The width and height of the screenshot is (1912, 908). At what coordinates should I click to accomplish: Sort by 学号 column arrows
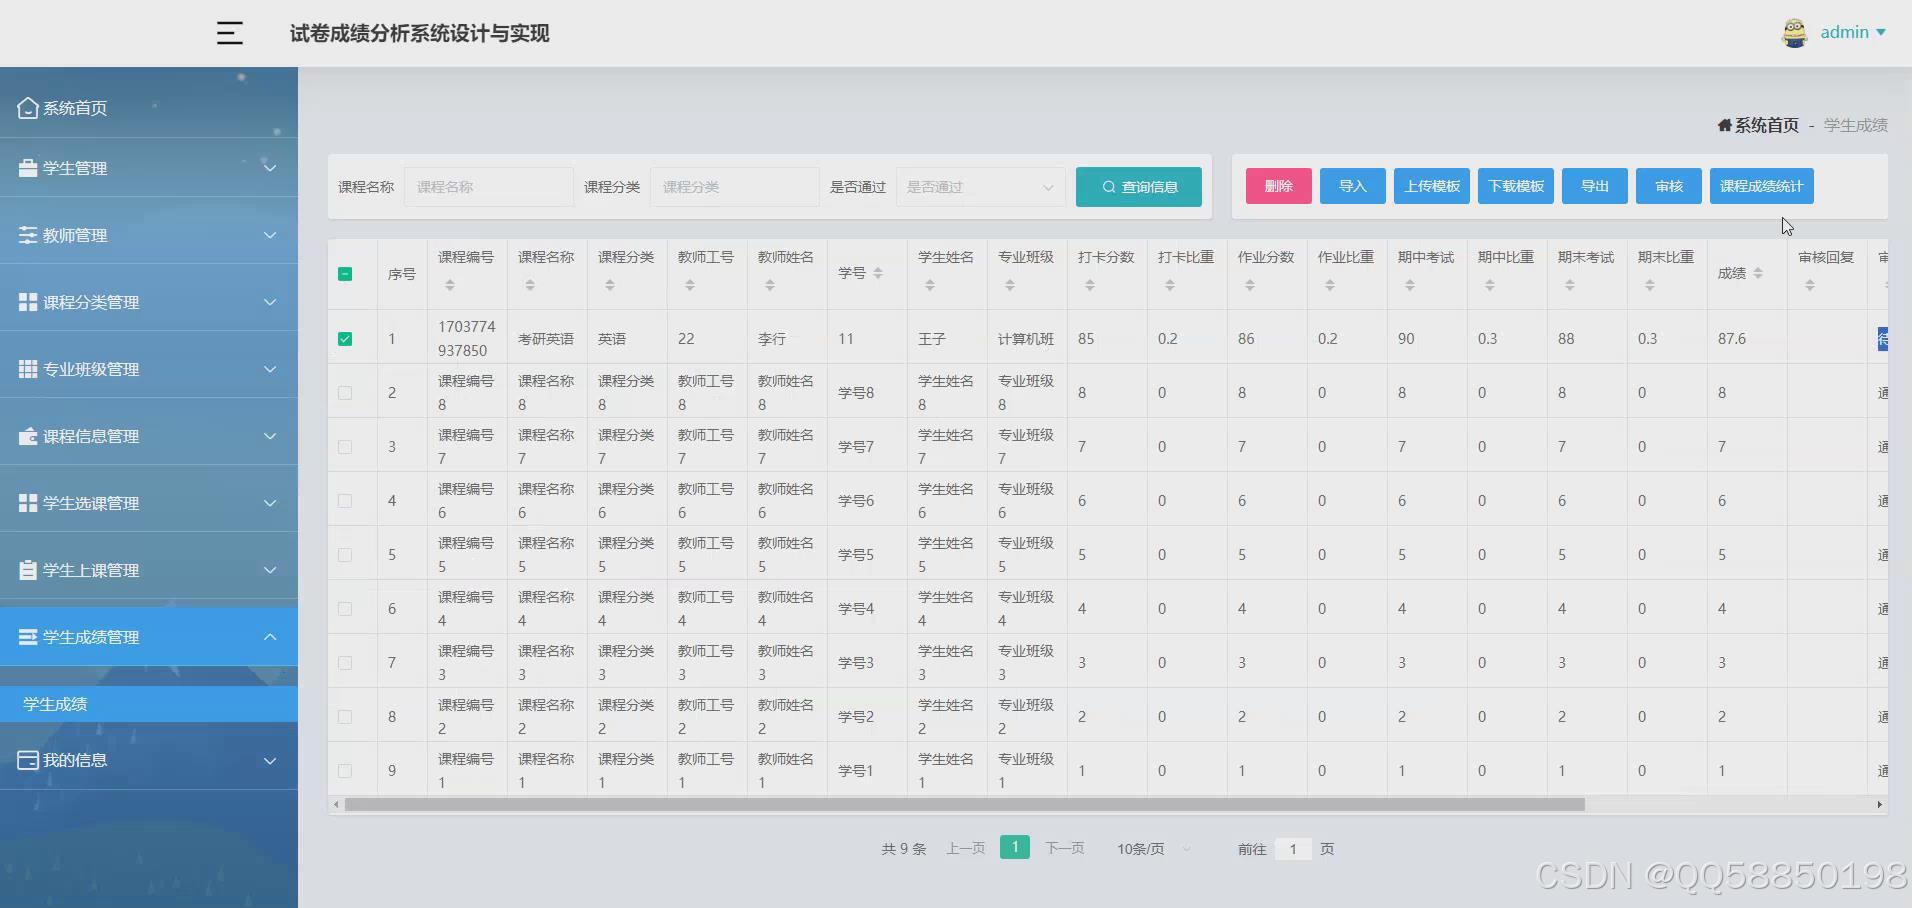tap(878, 273)
